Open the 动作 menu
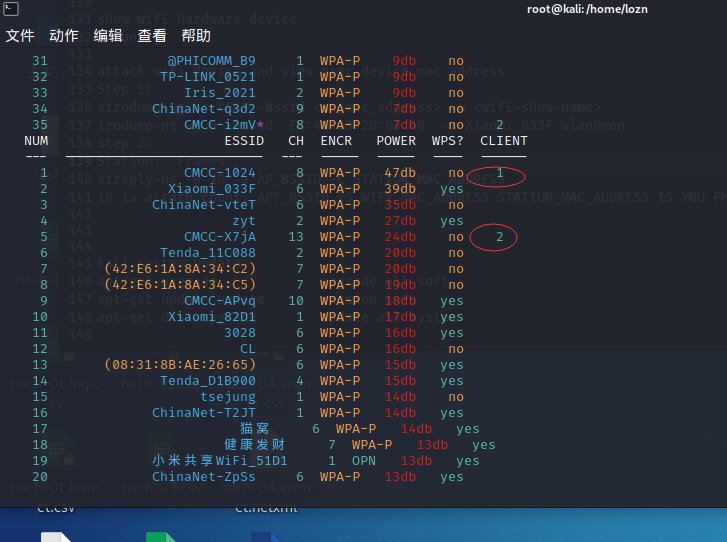The height and width of the screenshot is (542, 727). click(x=64, y=36)
